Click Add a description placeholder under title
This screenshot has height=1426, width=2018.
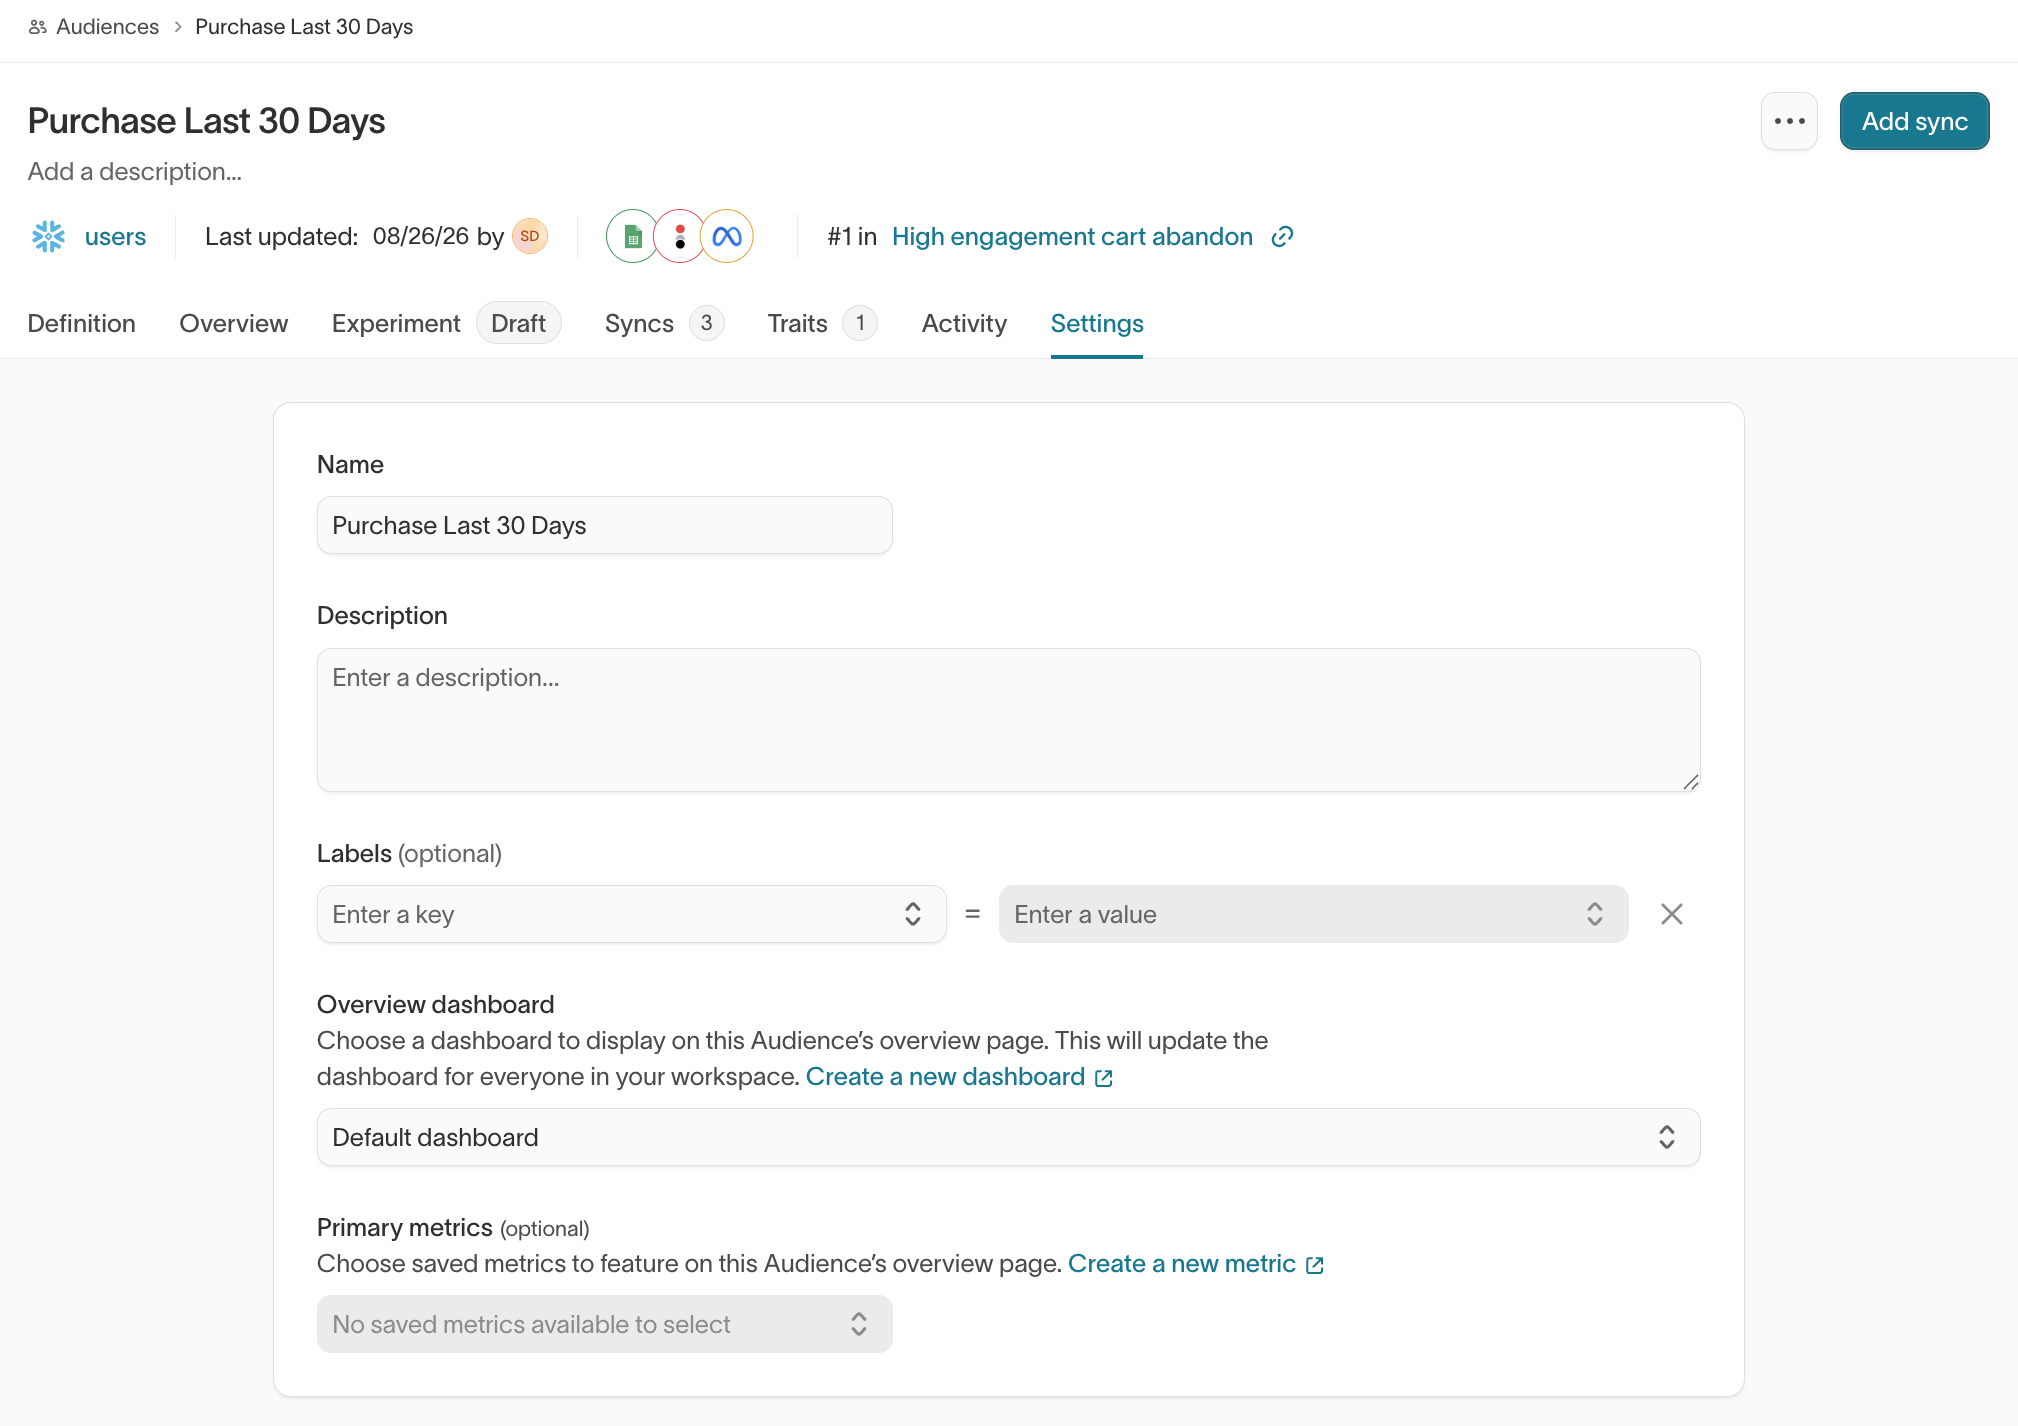tap(135, 172)
